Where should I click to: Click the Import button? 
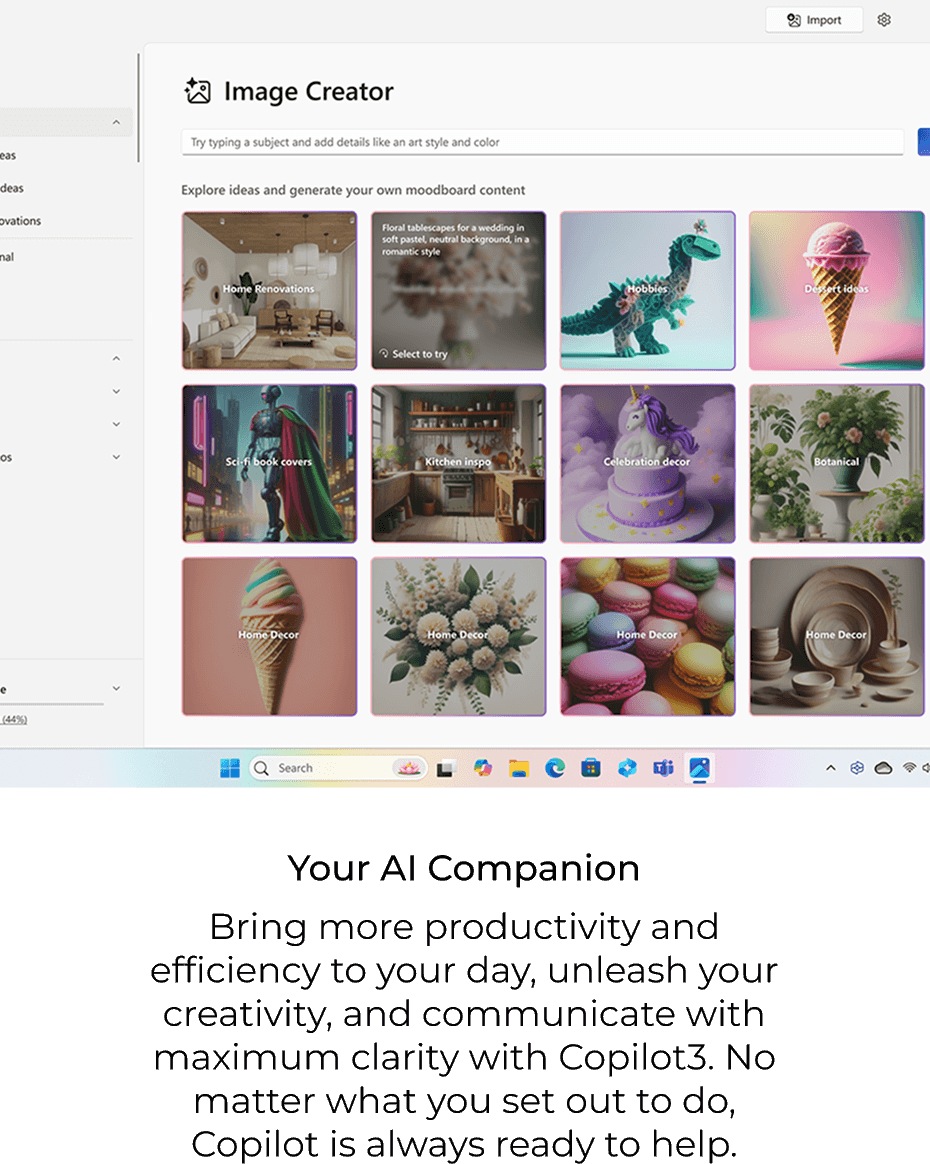click(814, 20)
